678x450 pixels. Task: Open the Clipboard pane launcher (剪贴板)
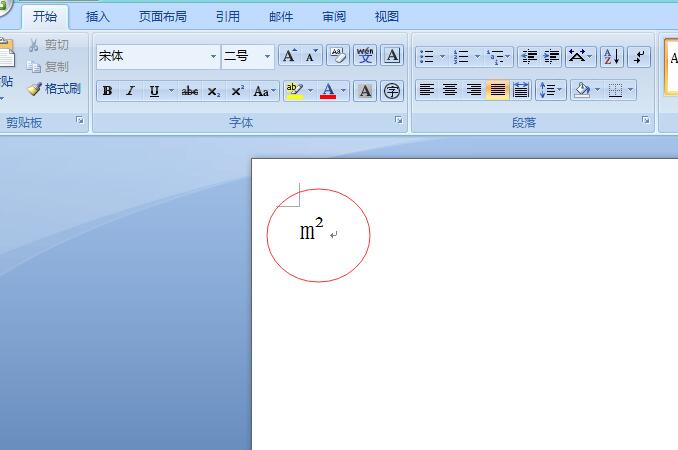click(80, 120)
